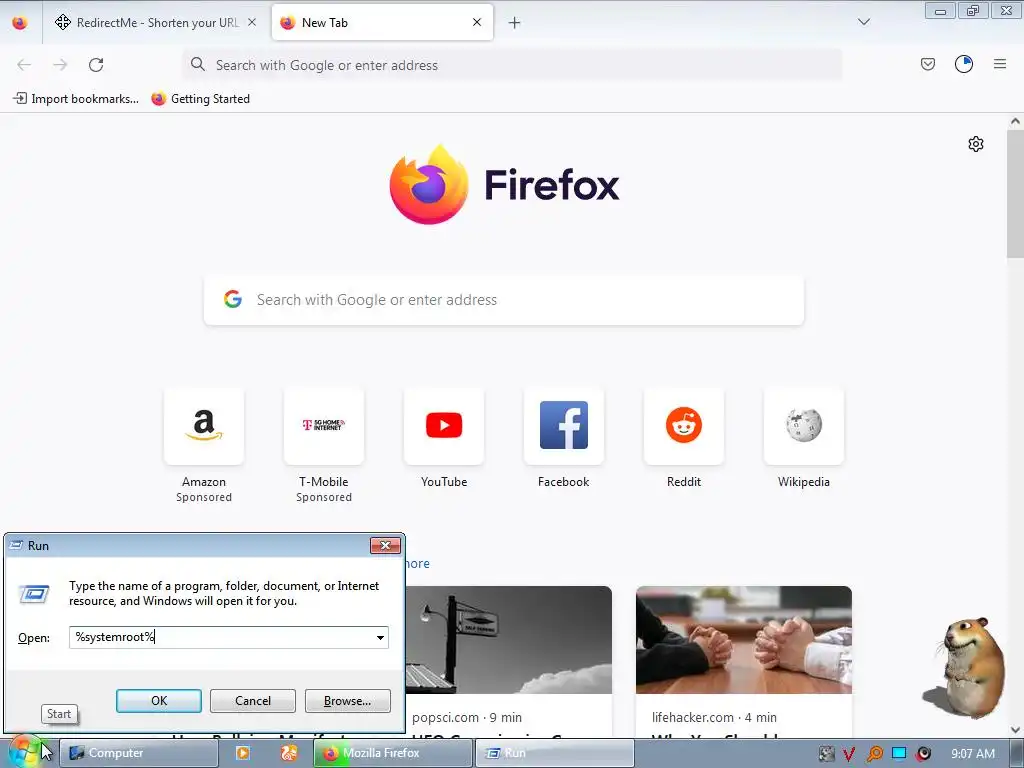The width and height of the screenshot is (1024, 768).
Task: Open the popsci.com article thumbnail
Action: (x=509, y=640)
